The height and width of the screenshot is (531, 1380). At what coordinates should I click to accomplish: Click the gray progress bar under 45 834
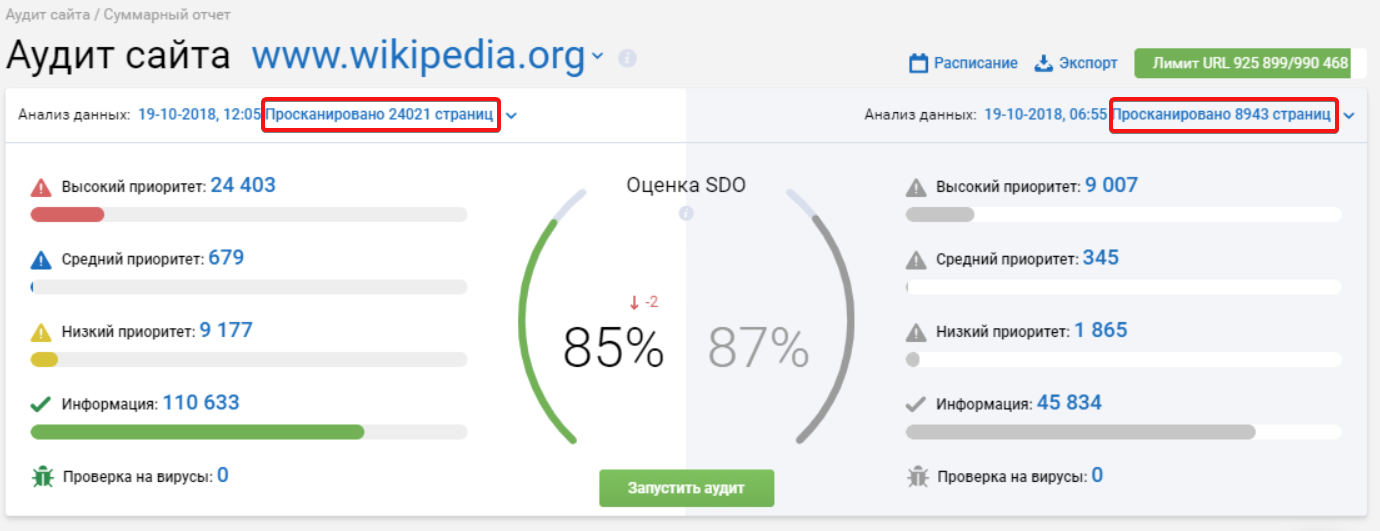1080,432
